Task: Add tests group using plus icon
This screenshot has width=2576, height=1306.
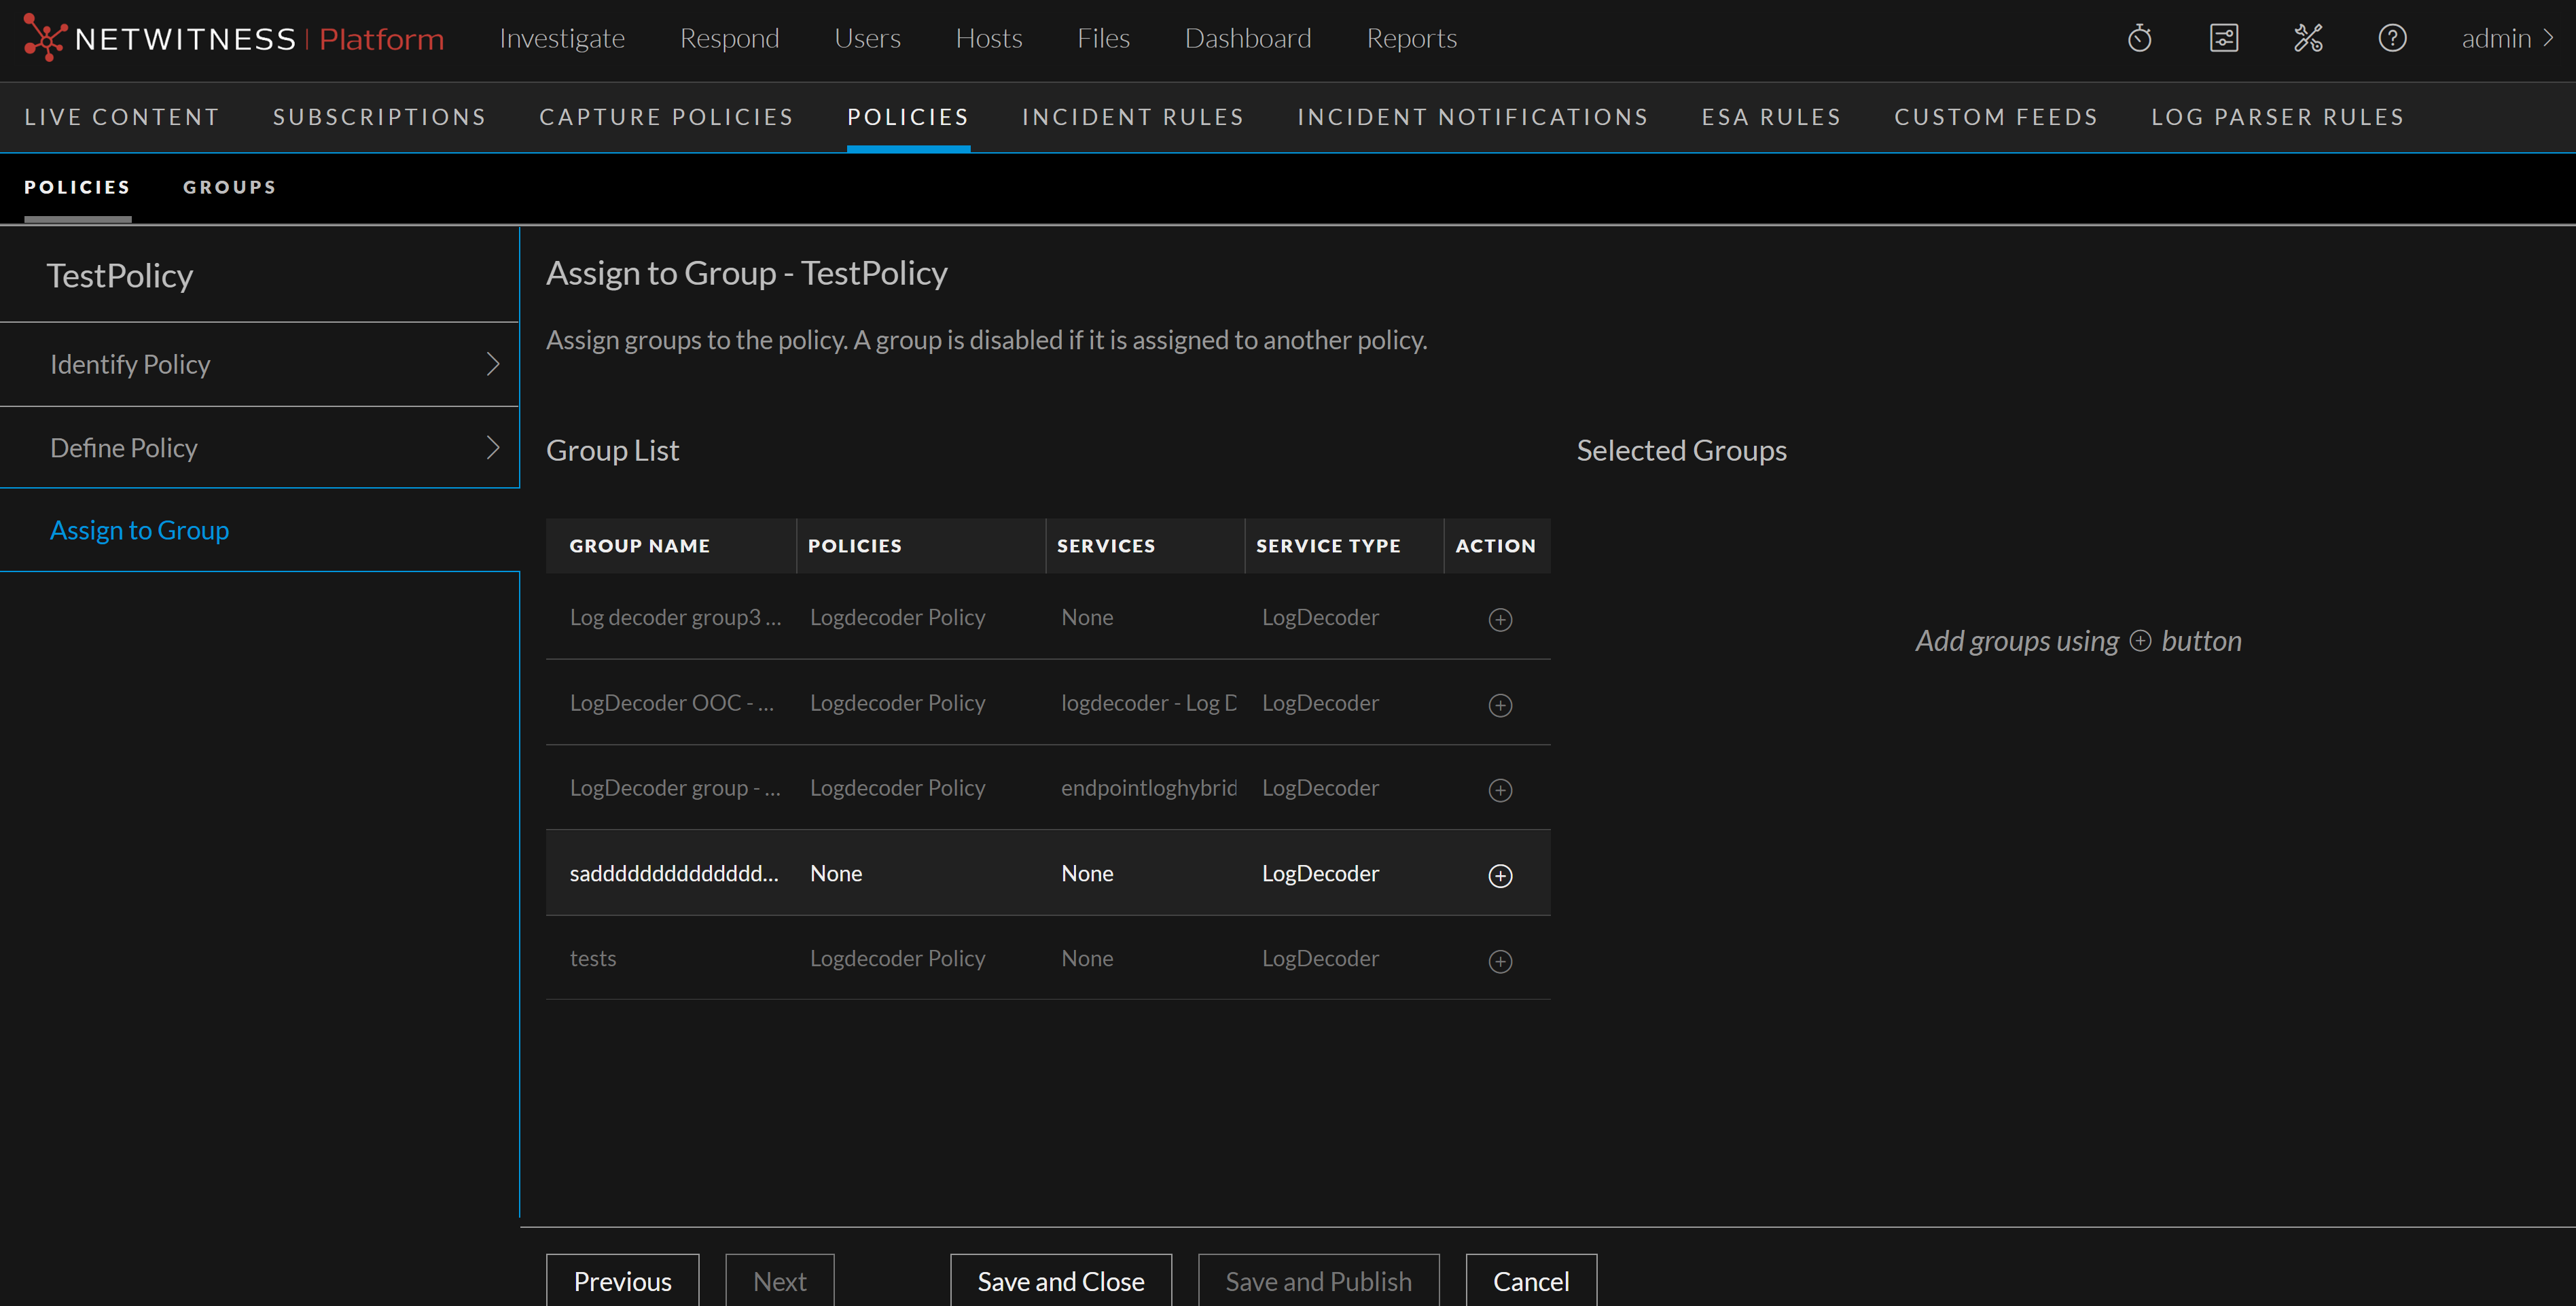Action: click(x=1500, y=961)
